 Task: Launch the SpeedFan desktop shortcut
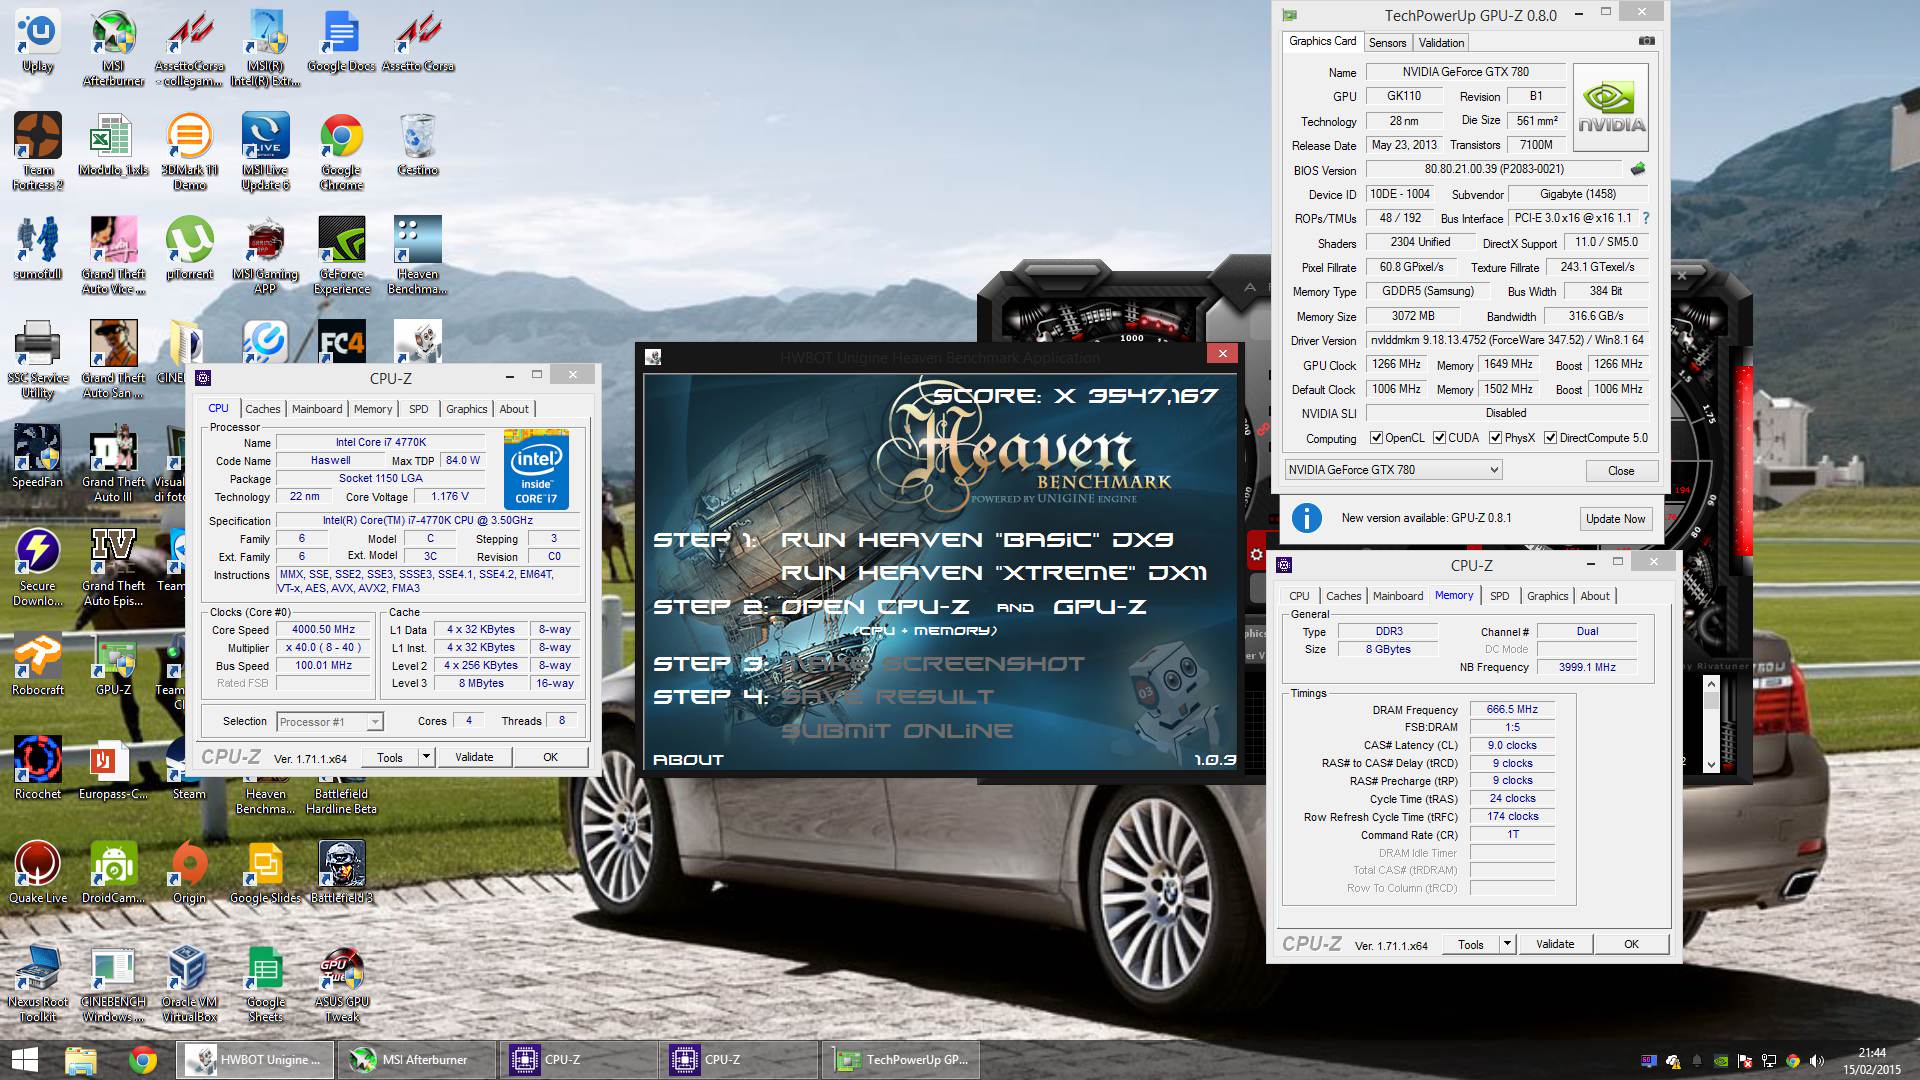38,456
